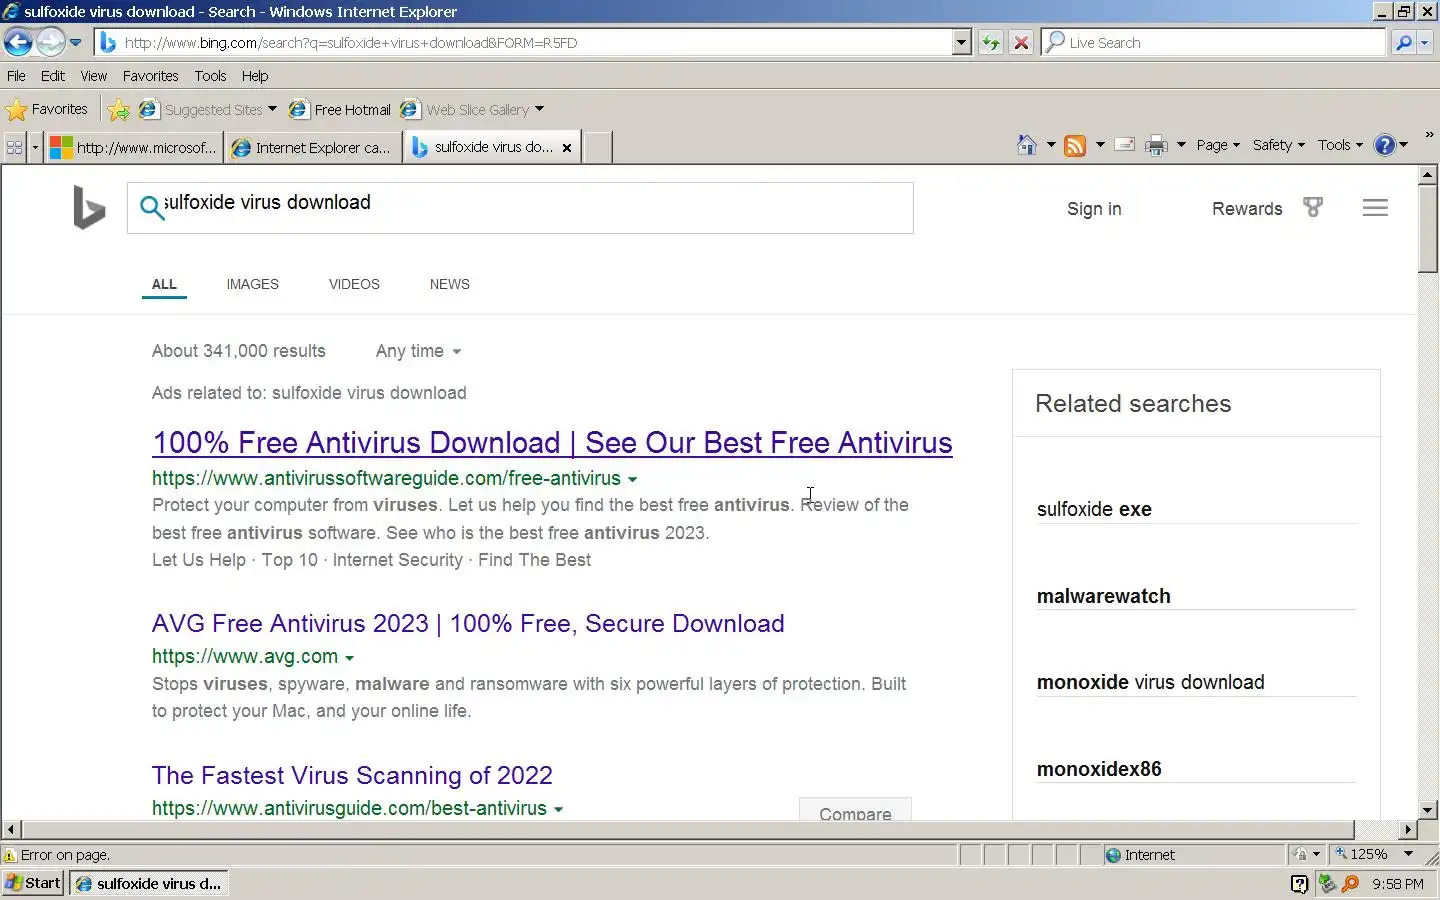Click the RSS feeds icon
Screen dimensions: 1440x900
click(1075, 145)
